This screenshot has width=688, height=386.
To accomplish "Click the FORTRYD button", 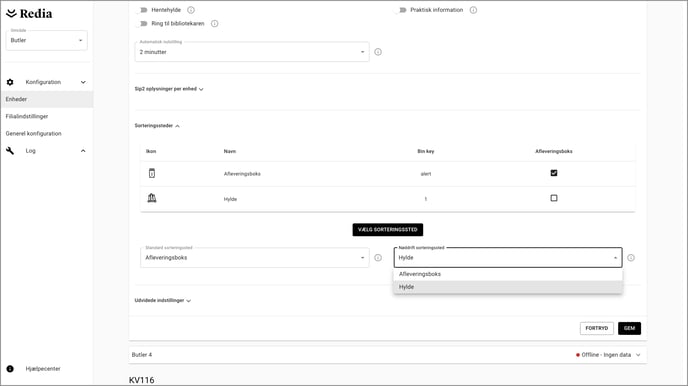I will click(x=597, y=328).
